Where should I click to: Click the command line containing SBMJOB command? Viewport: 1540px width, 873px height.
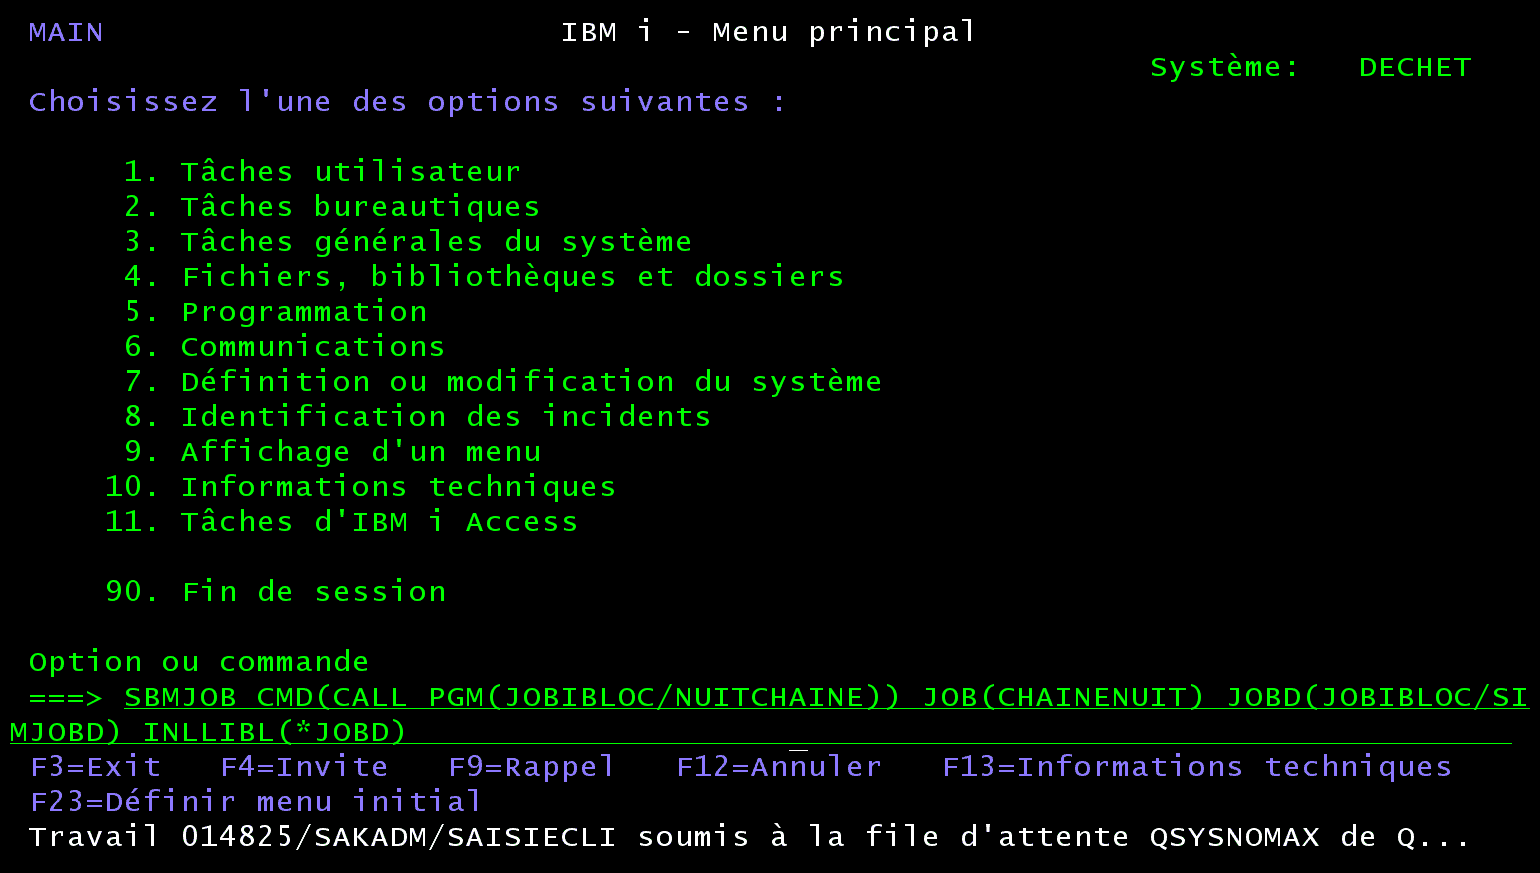(769, 714)
